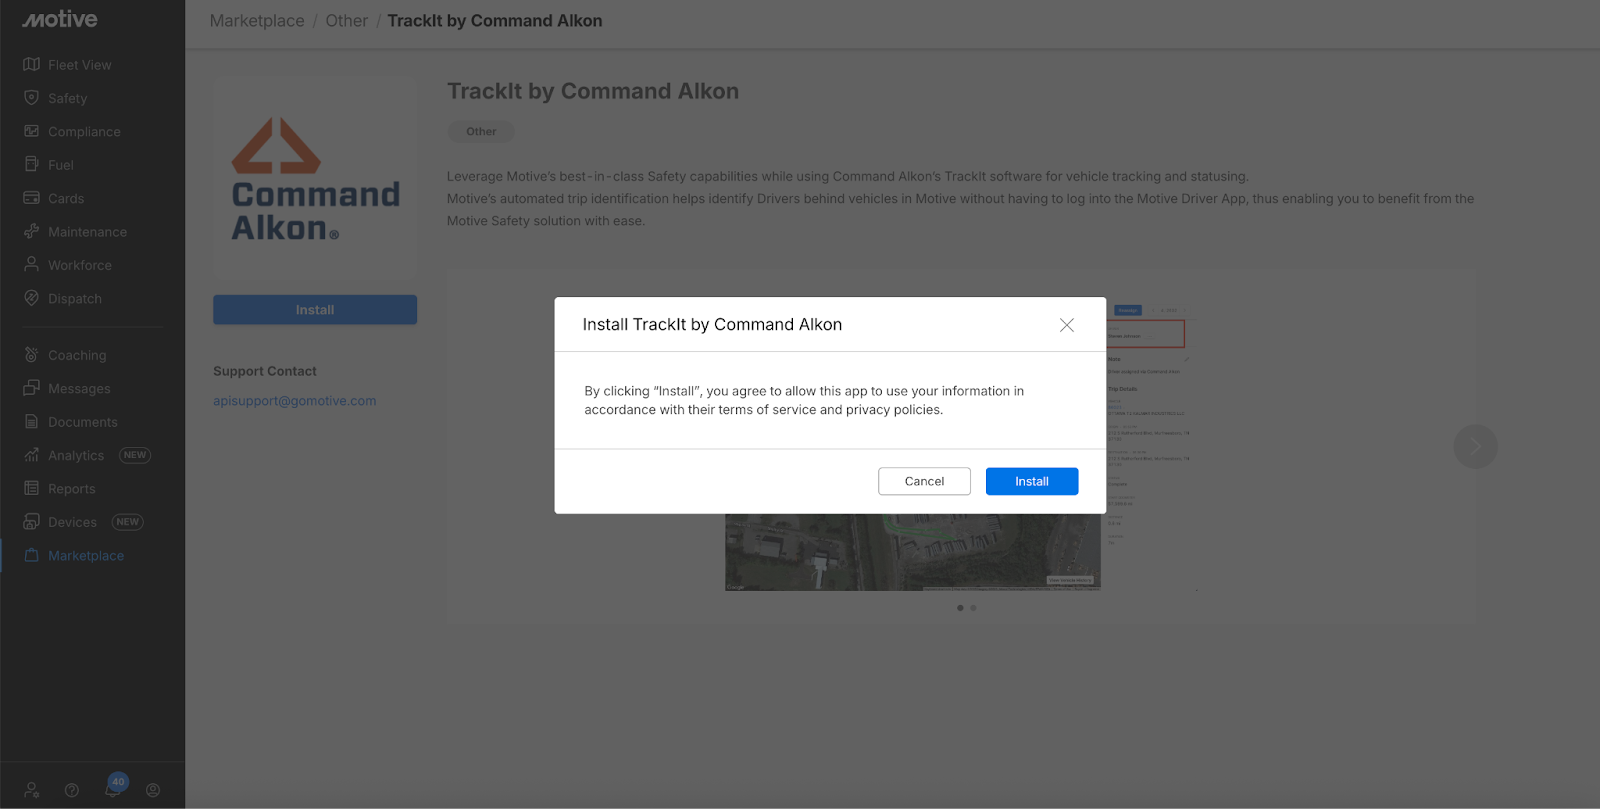Open the Marketplace menu item
The image size is (1600, 809).
(86, 556)
